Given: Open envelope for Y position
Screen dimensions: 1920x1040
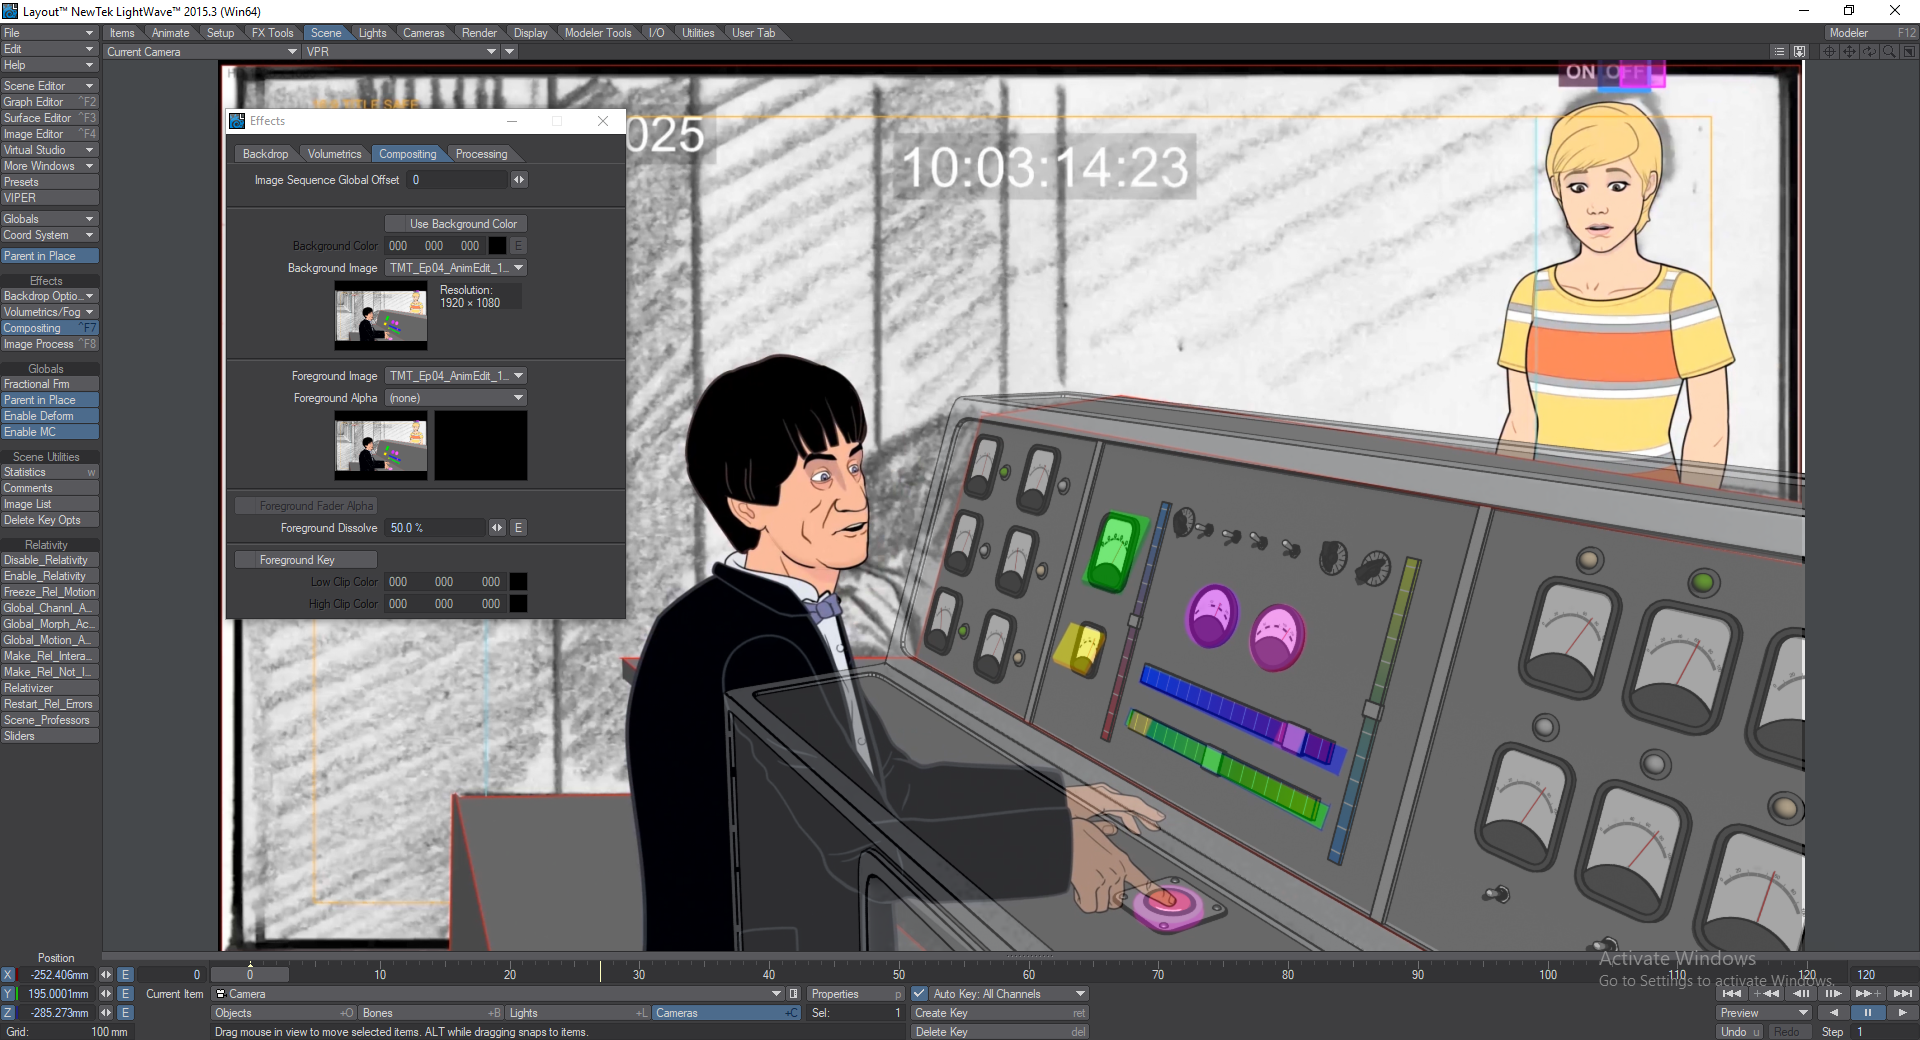Looking at the screenshot, I should [x=125, y=994].
